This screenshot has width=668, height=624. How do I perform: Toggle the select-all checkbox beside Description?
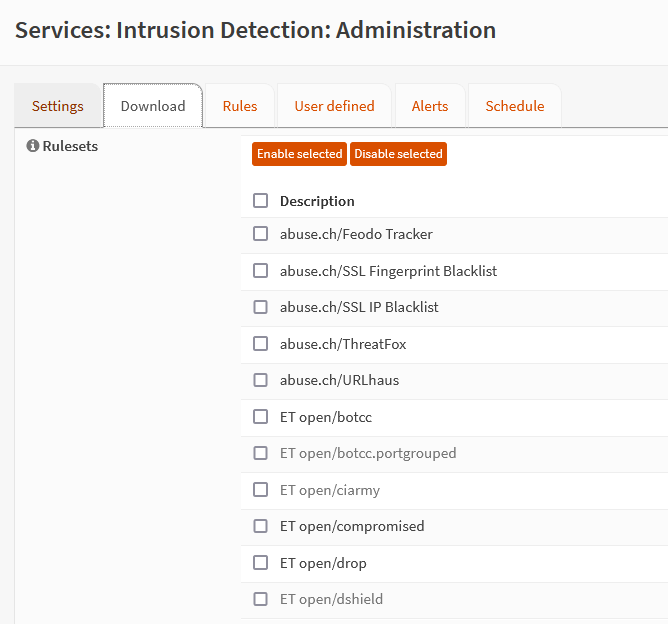click(261, 201)
